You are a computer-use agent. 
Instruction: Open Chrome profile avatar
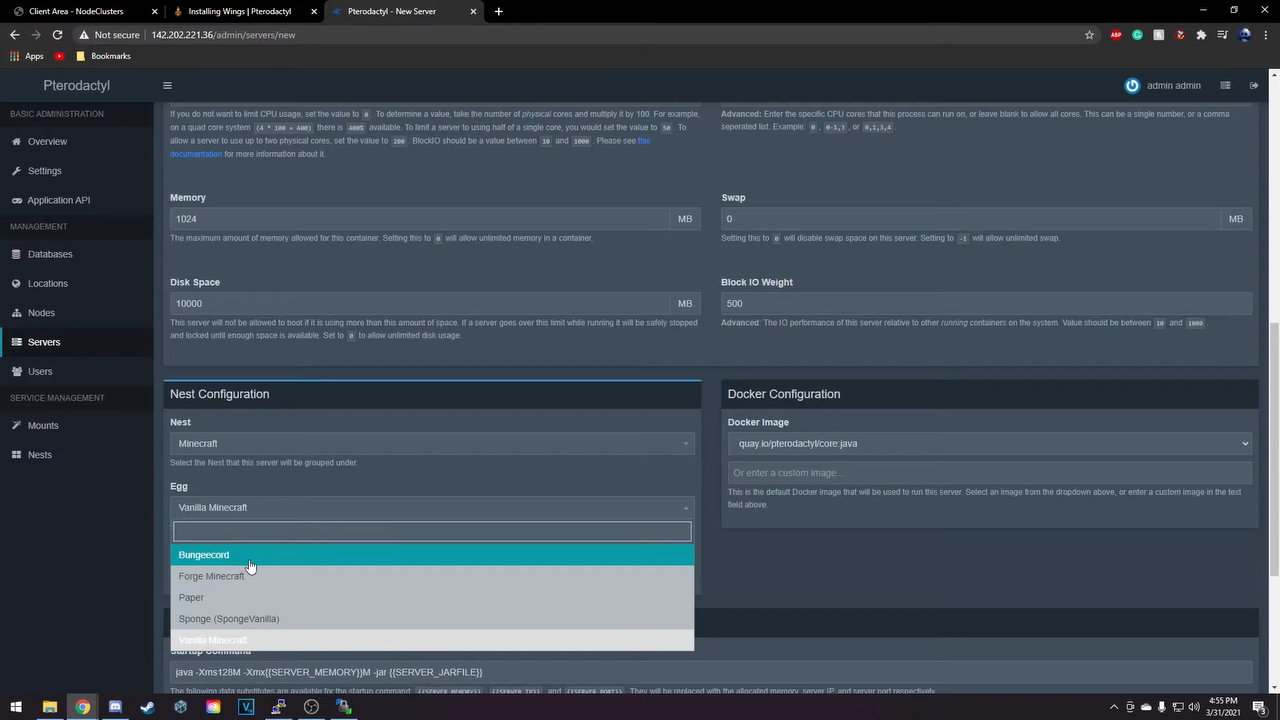point(1244,35)
